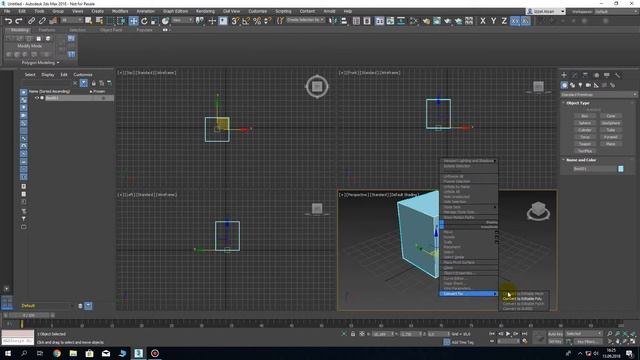This screenshot has height=360, width=640.
Task: Switch to the Freeform ribbon tab
Action: pos(47,30)
